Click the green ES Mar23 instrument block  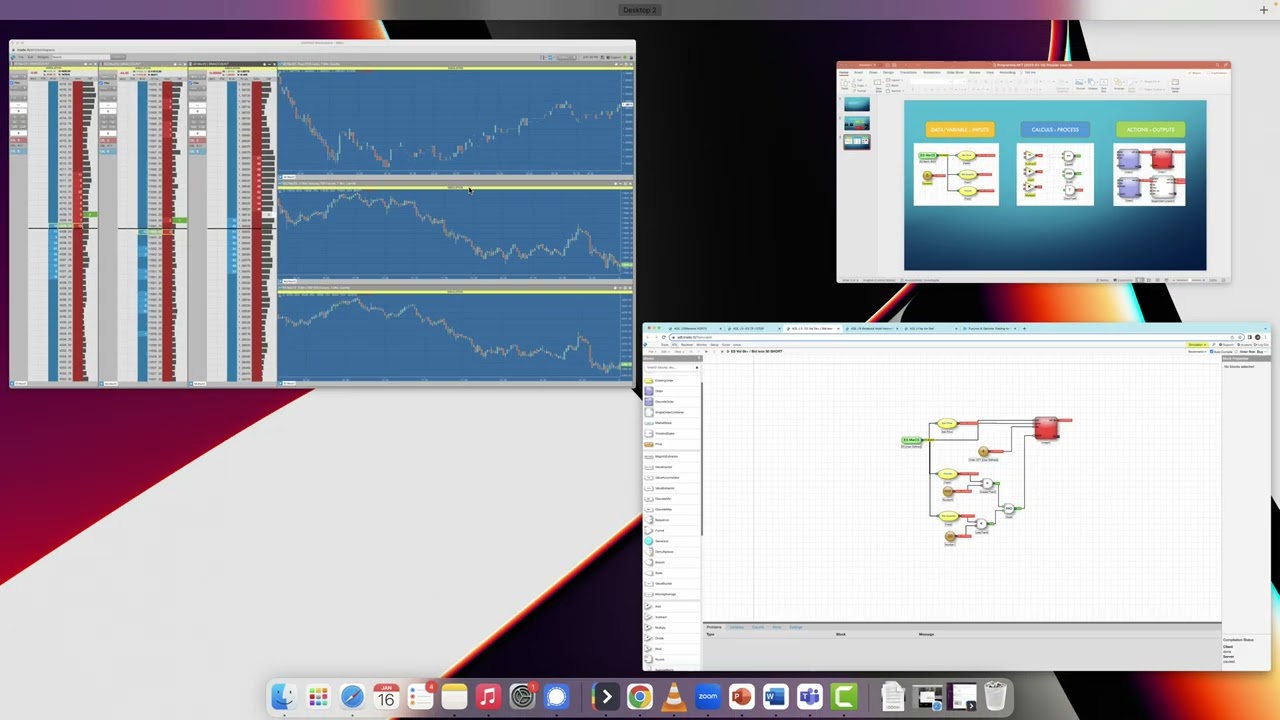point(912,440)
